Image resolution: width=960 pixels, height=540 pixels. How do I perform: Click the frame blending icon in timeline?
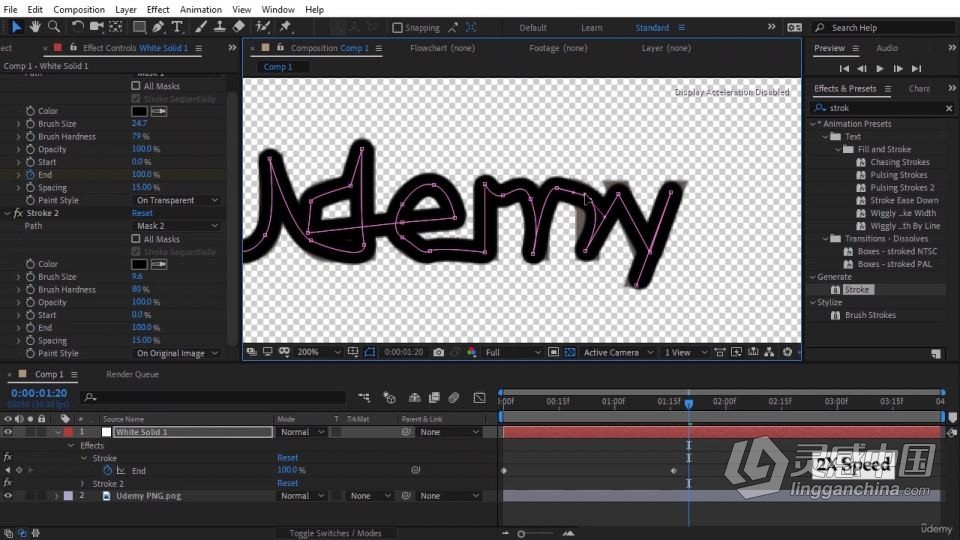pos(434,397)
